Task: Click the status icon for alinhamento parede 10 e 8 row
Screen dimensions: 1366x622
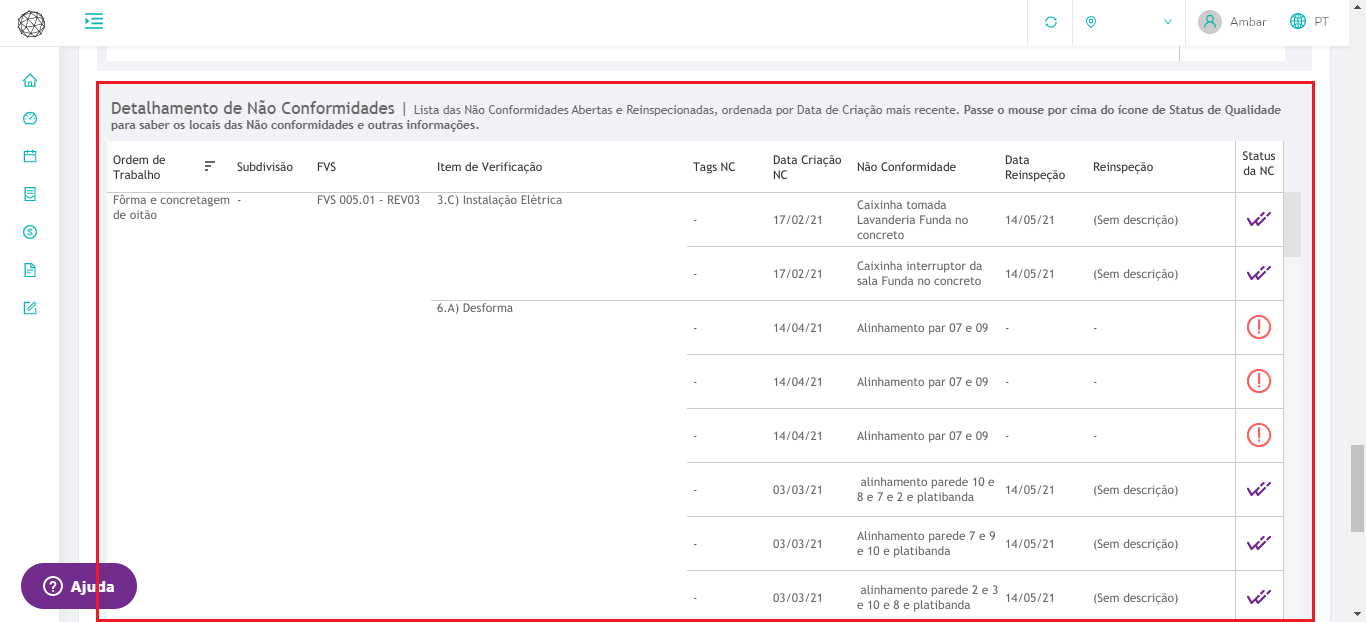Action: (1259, 490)
